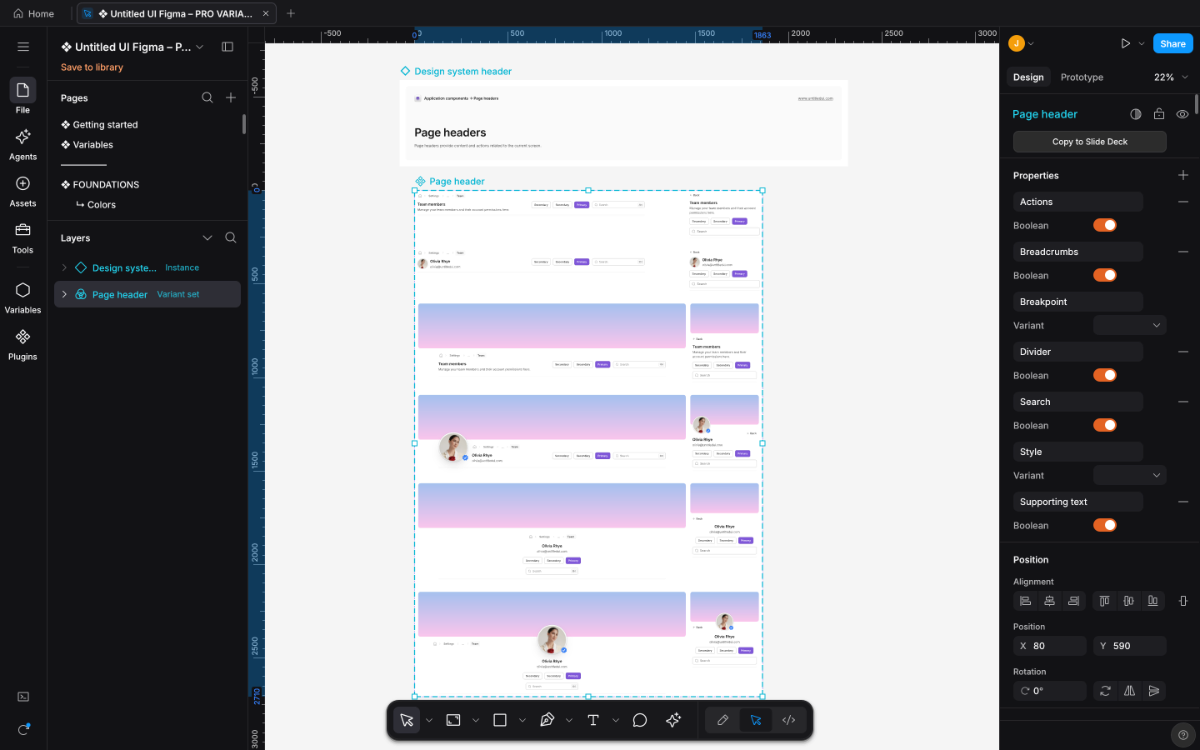Switch to Dev mode code icon
The width and height of the screenshot is (1200, 750).
click(788, 720)
